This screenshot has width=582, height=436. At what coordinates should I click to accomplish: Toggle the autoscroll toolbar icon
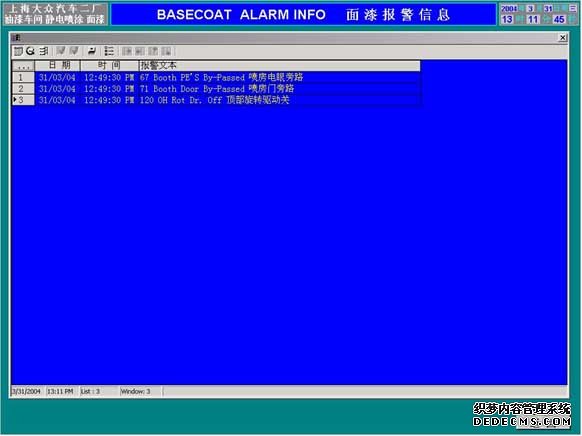(91, 51)
